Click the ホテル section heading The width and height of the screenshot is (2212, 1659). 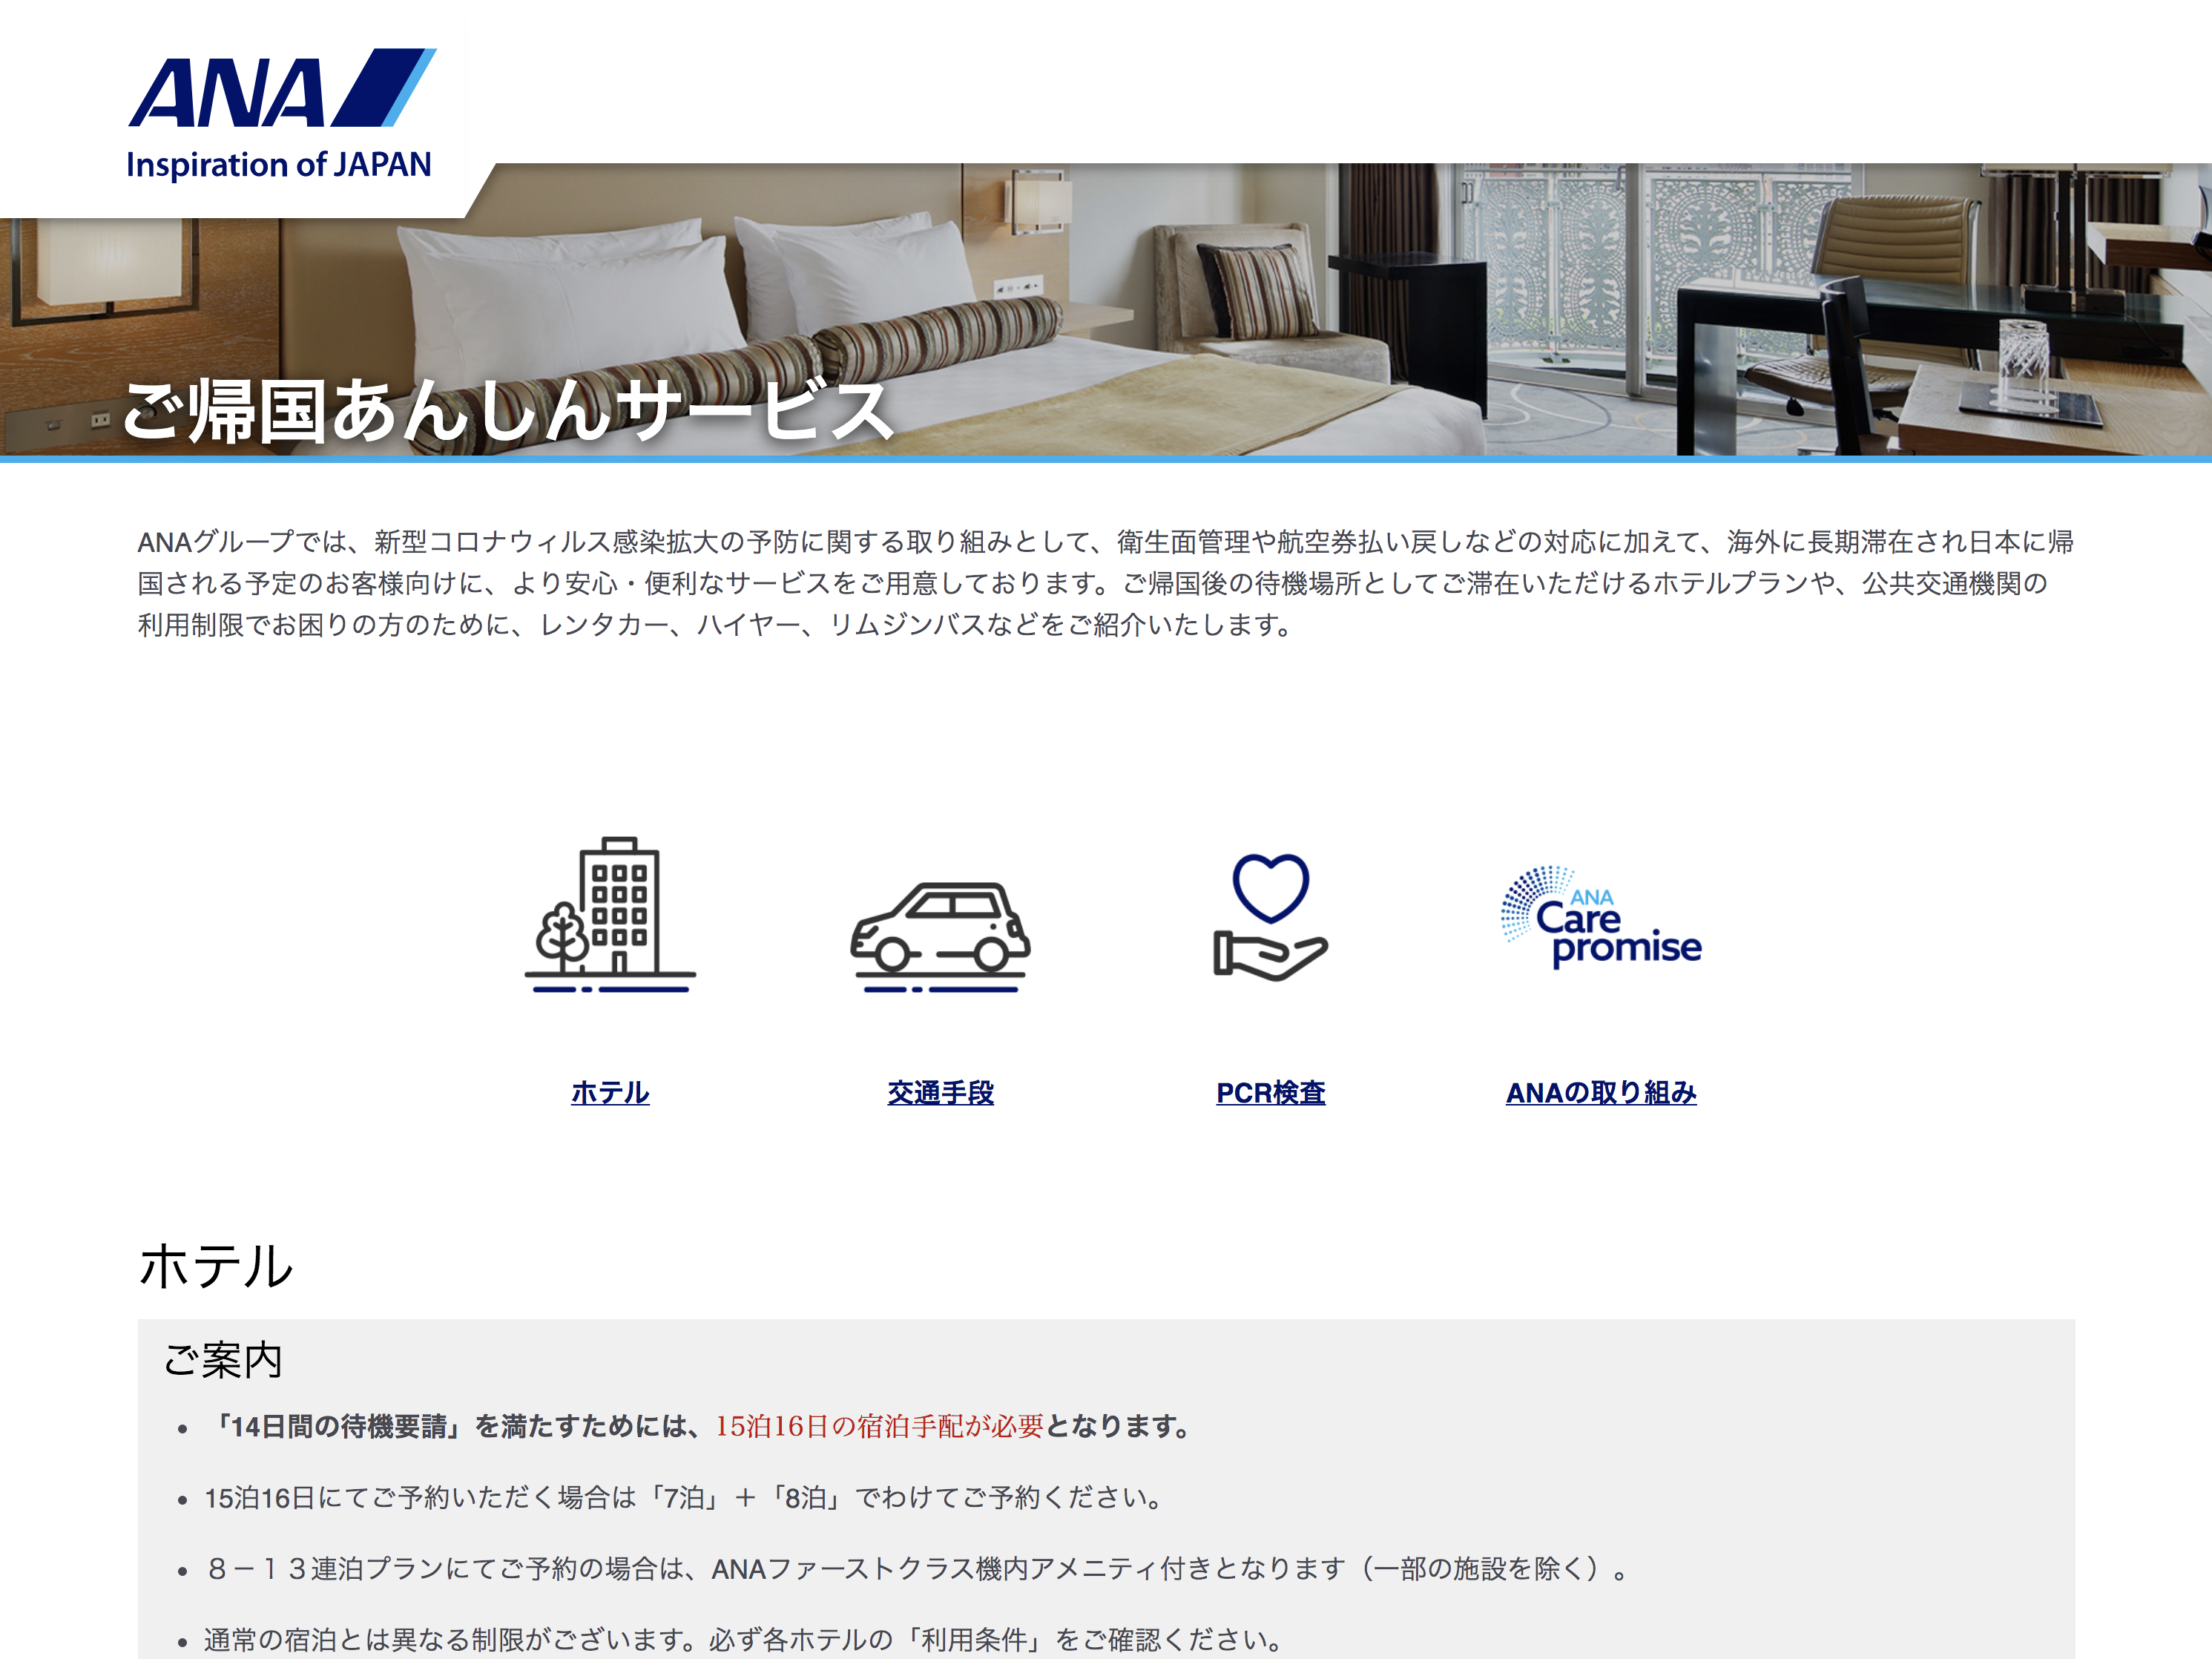pos(216,1266)
